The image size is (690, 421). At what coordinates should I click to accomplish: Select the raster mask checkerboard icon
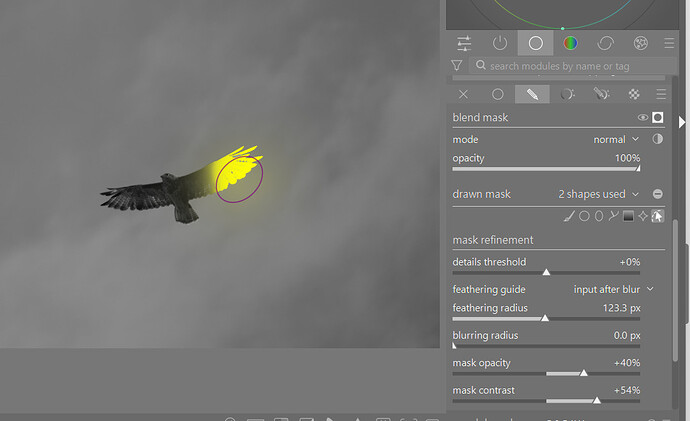tap(634, 94)
